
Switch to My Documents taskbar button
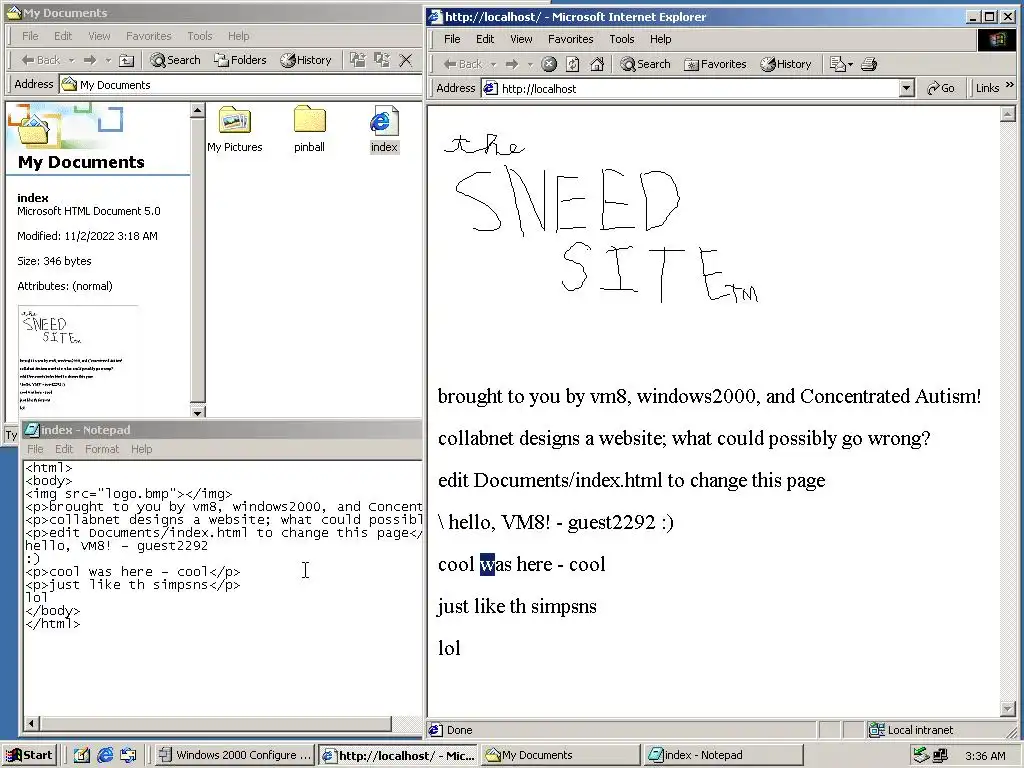[x=561, y=755]
